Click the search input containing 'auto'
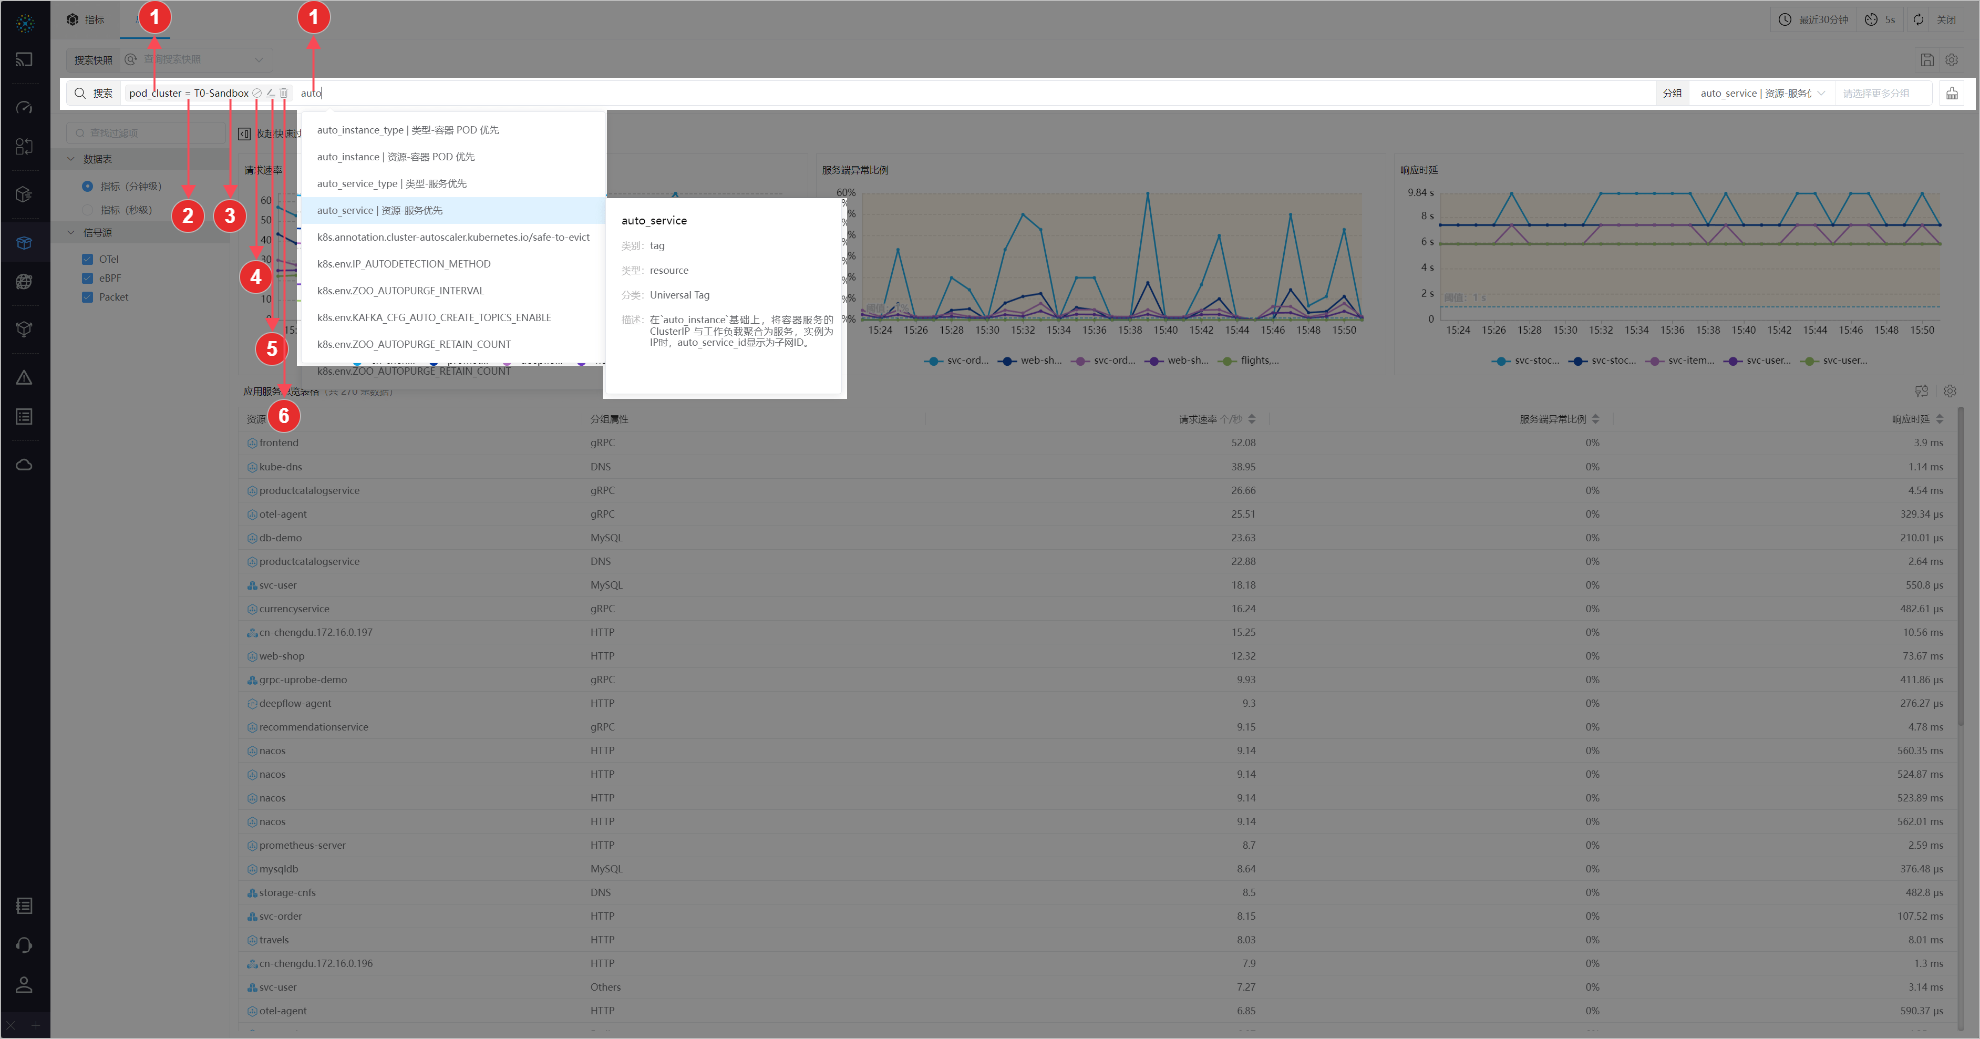 click(900, 93)
